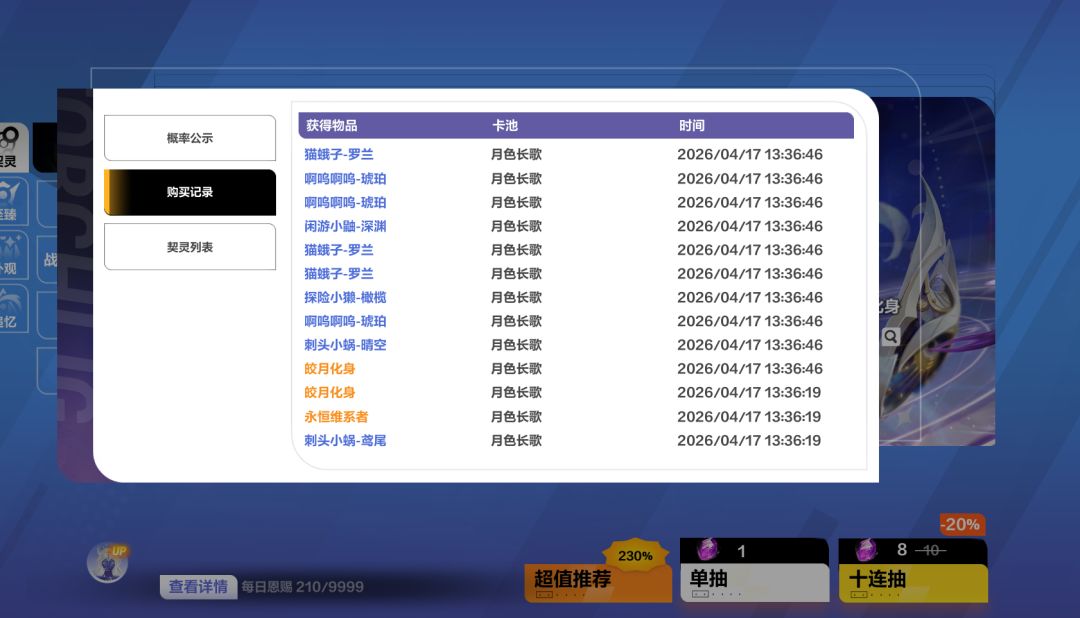Click the timestamp in the 刺头小蜗-鸢尾 row
This screenshot has height=618, width=1080.
[x=749, y=440]
